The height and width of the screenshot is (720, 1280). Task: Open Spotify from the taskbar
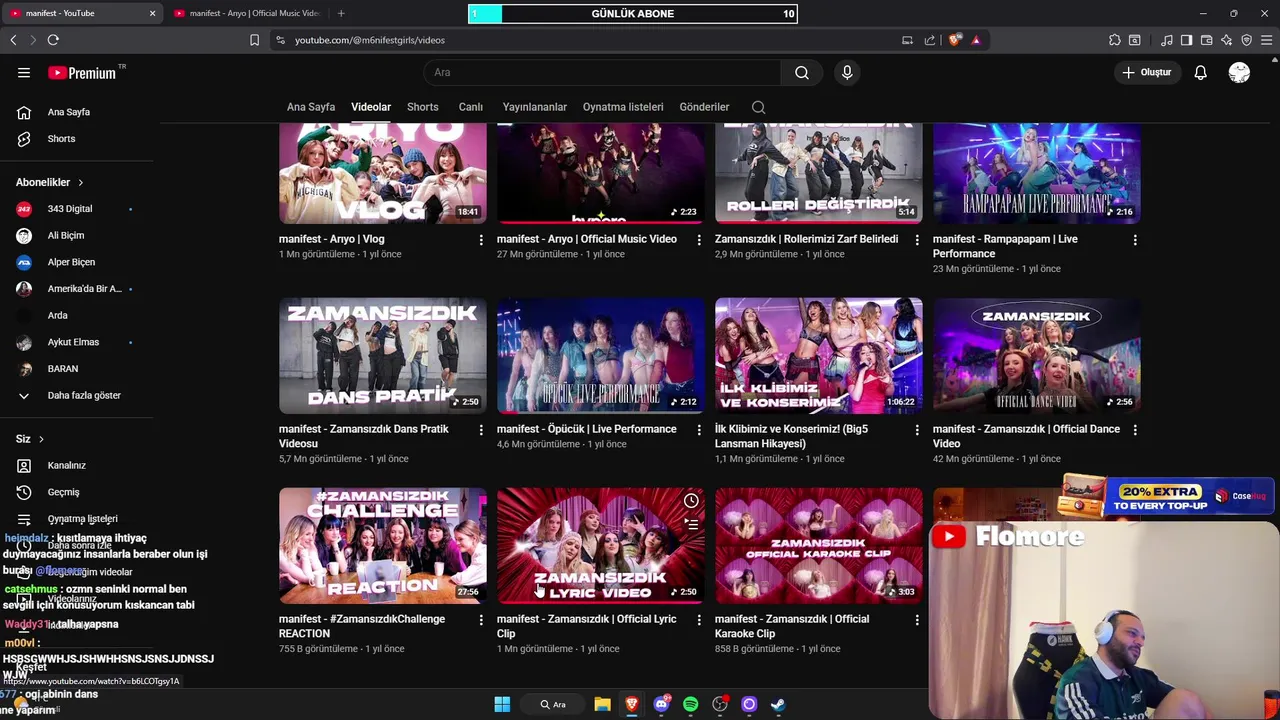[690, 704]
